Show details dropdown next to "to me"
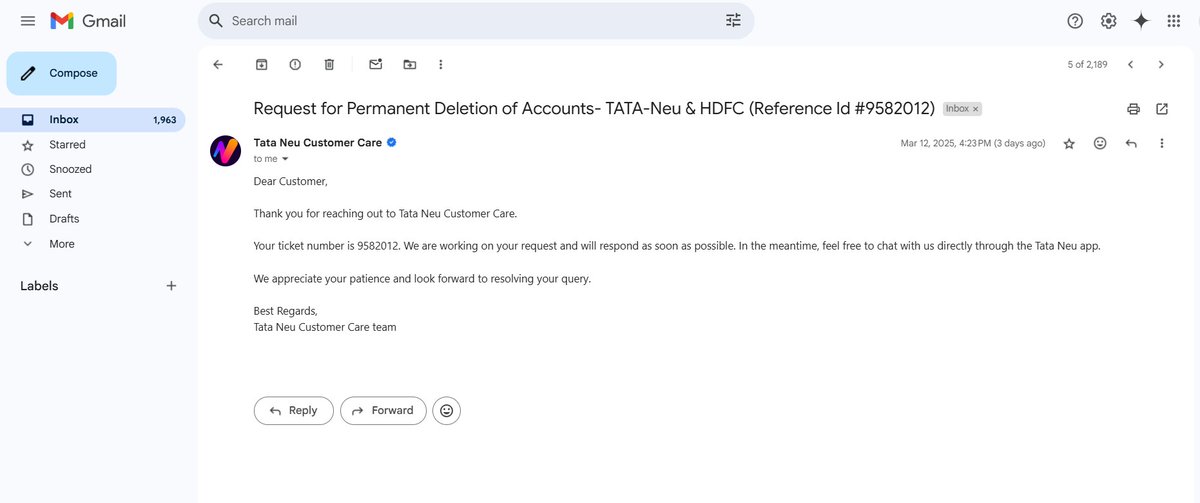 click(285, 159)
